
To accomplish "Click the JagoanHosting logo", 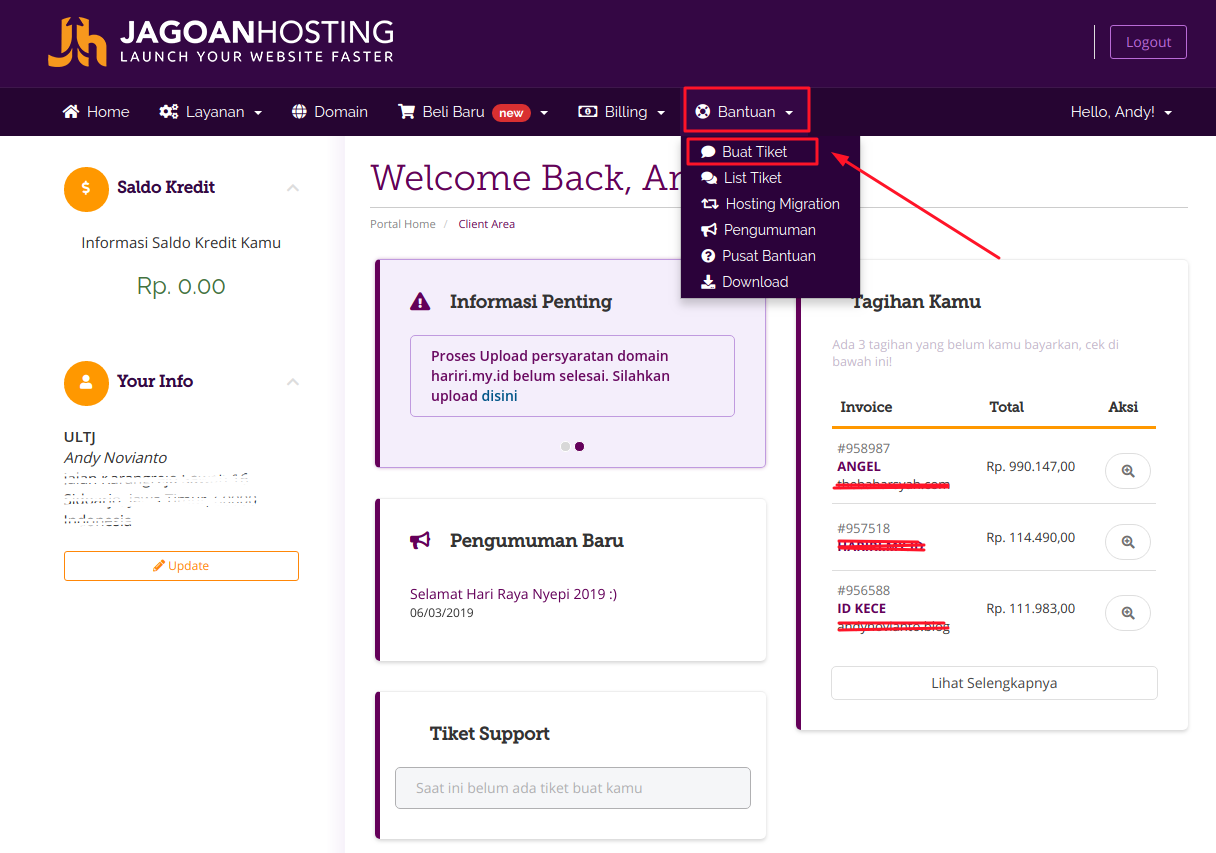I will coord(220,42).
